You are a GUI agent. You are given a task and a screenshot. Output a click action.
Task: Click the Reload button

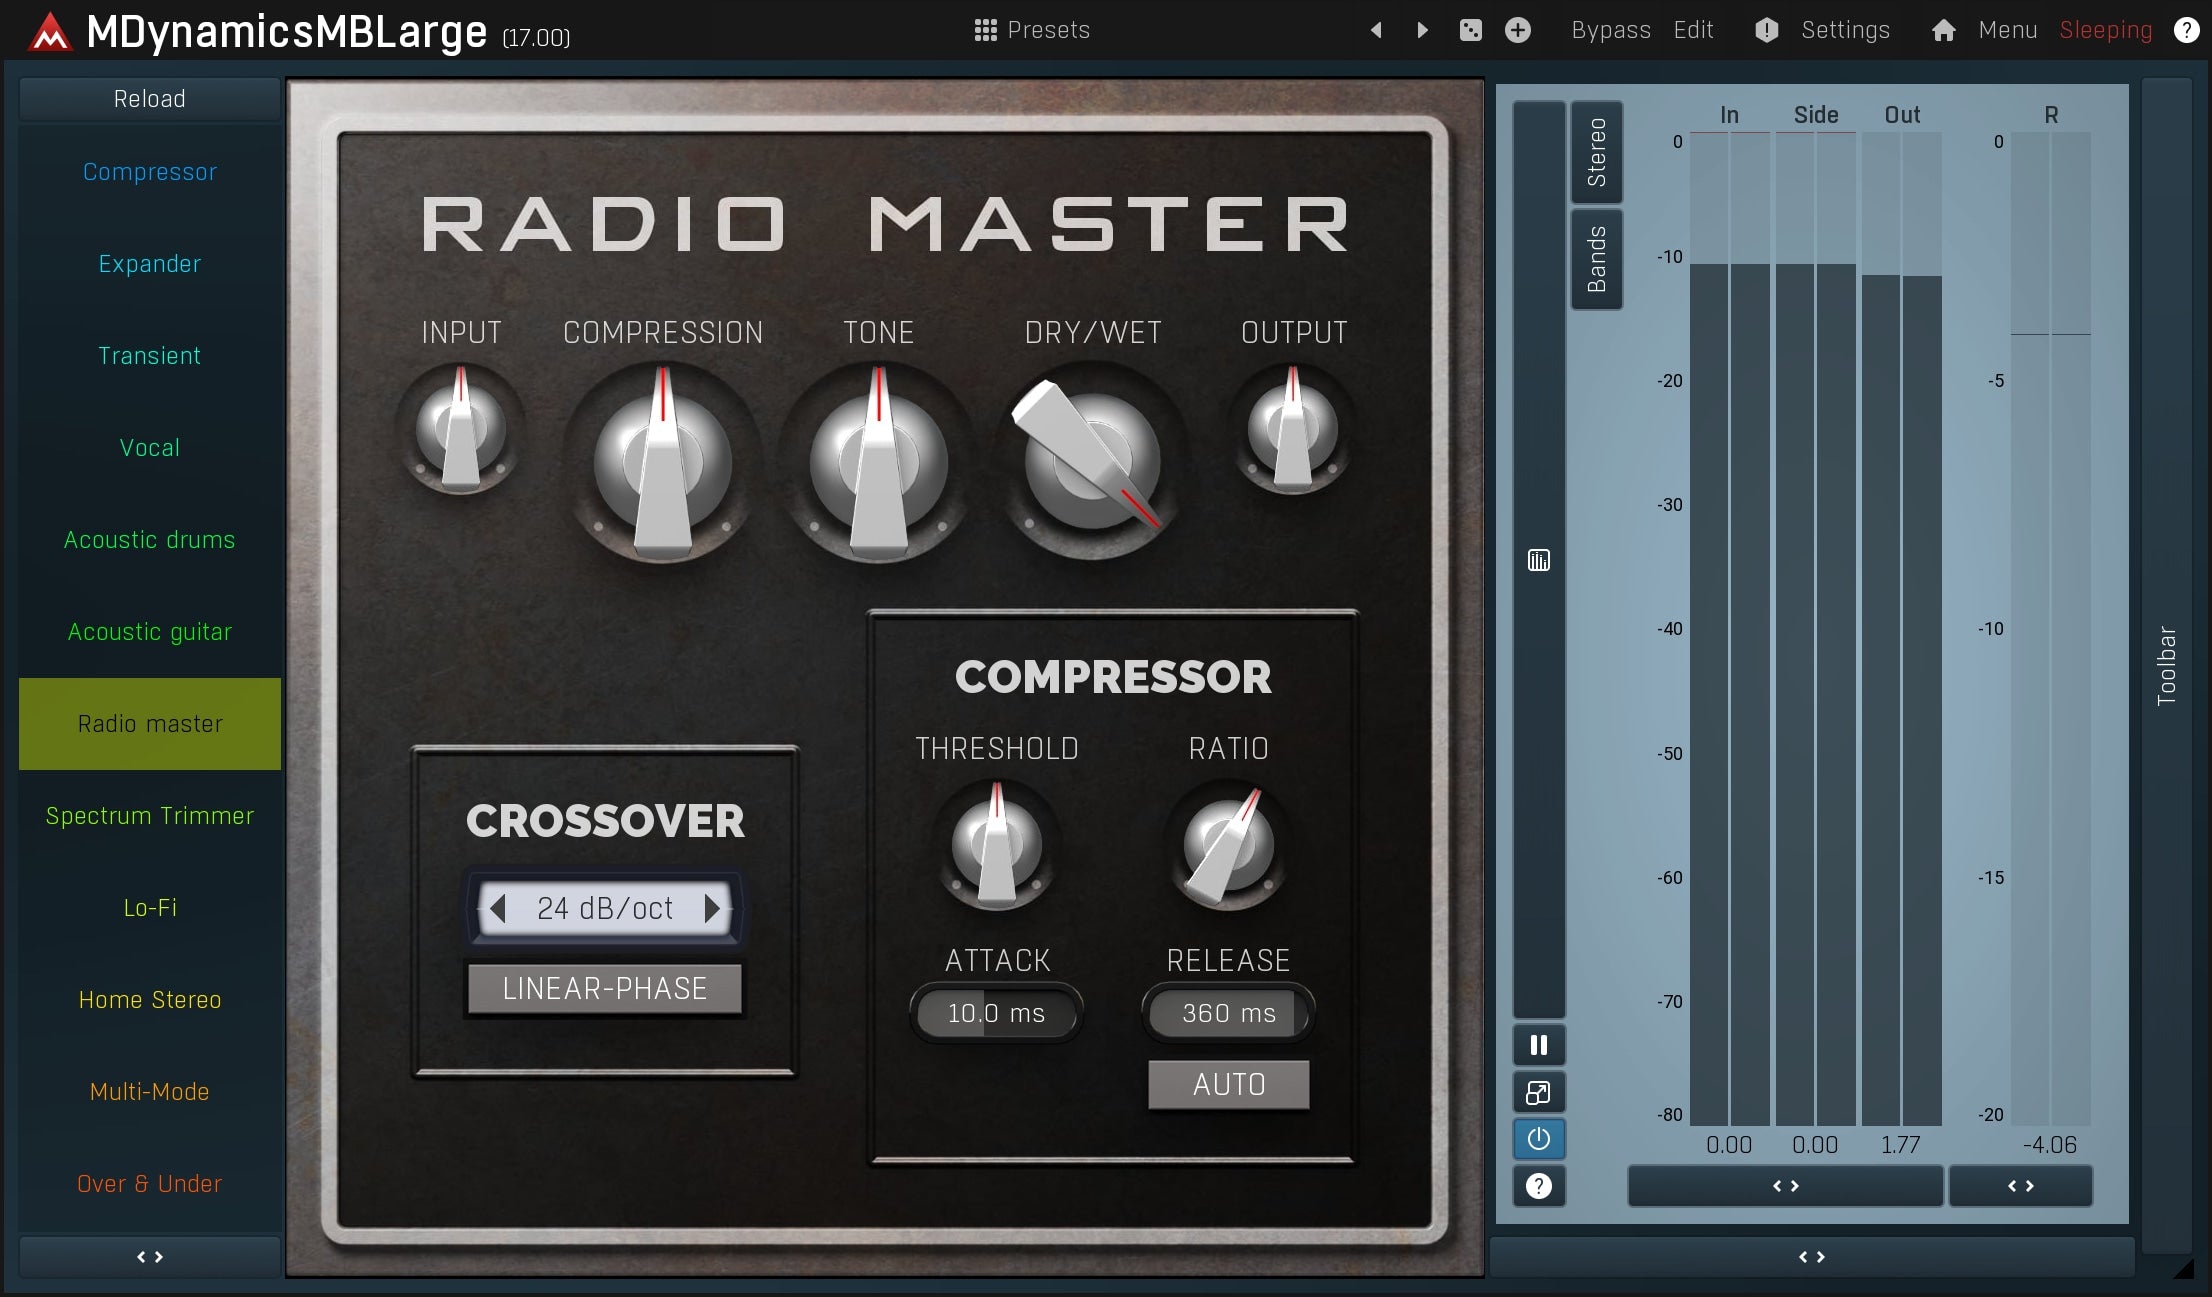coord(150,99)
